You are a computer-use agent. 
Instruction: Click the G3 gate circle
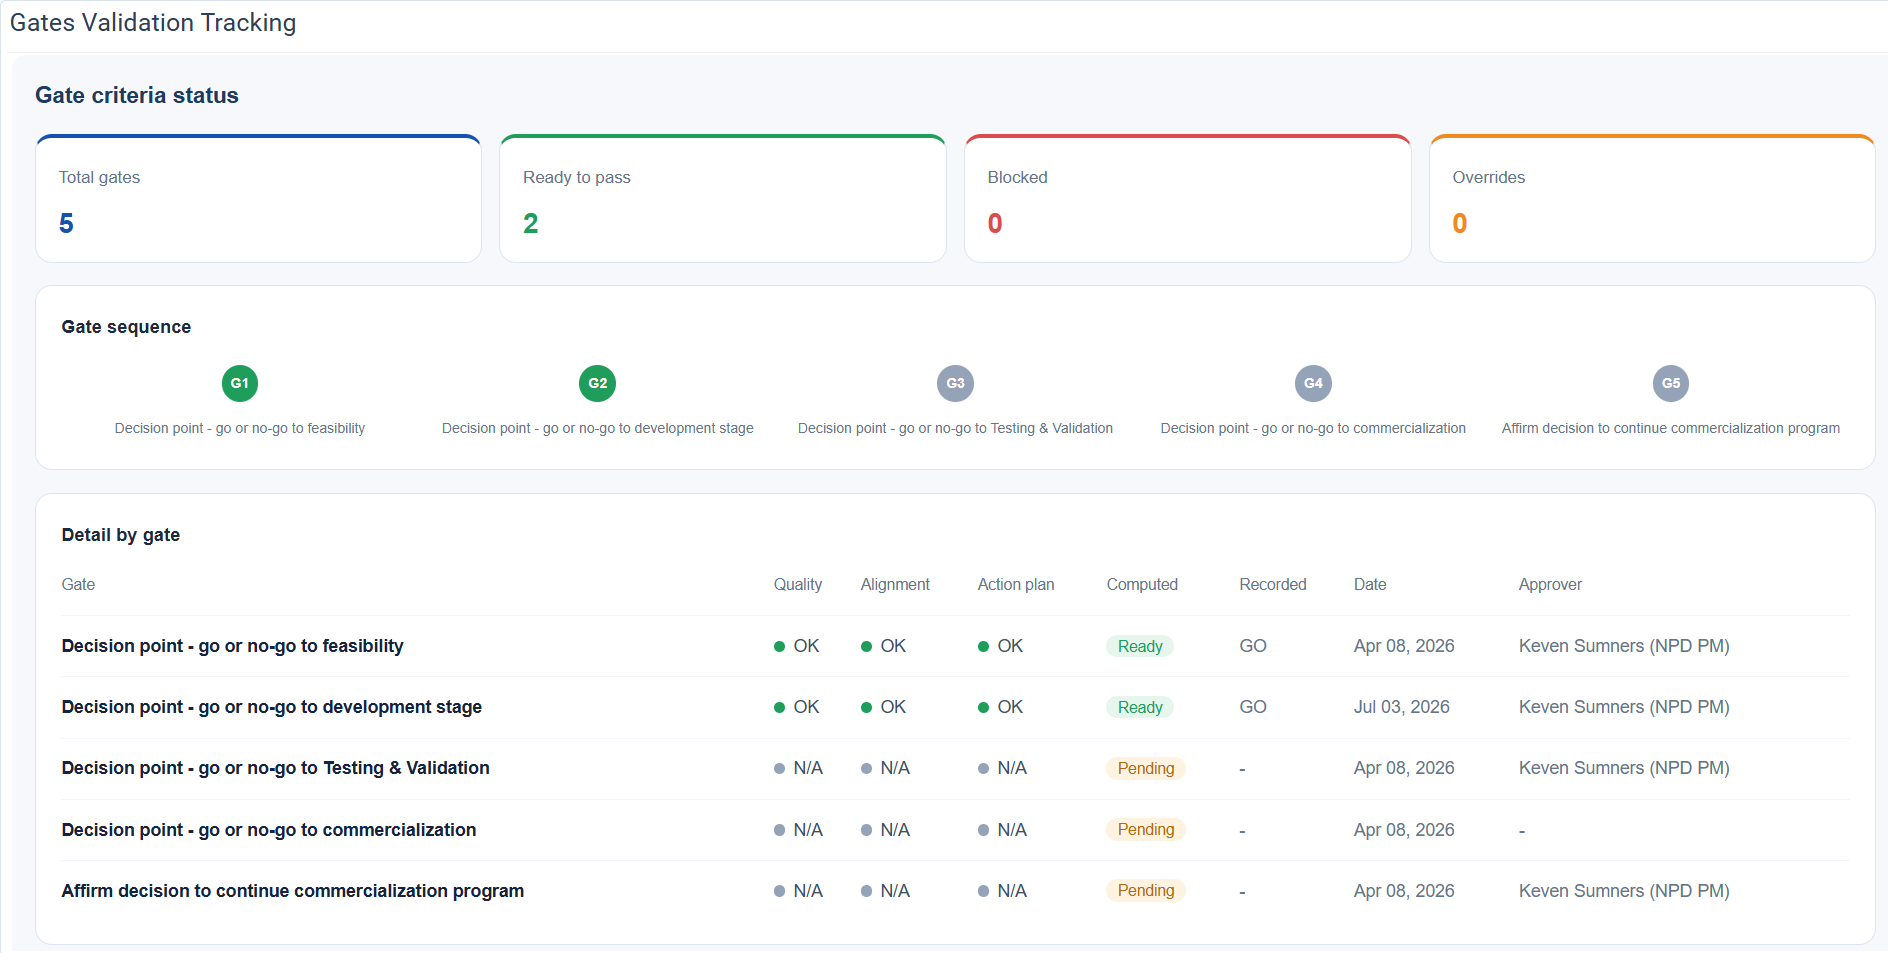[x=955, y=383]
